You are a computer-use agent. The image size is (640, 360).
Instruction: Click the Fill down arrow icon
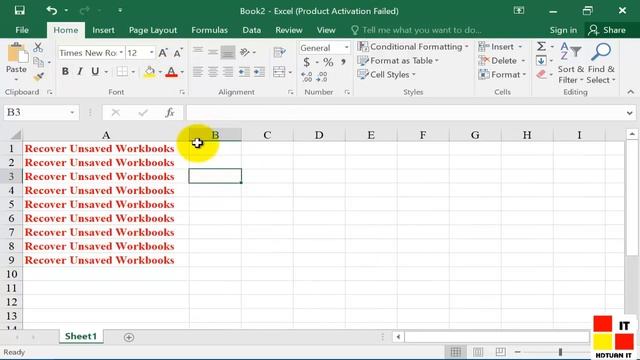[541, 61]
